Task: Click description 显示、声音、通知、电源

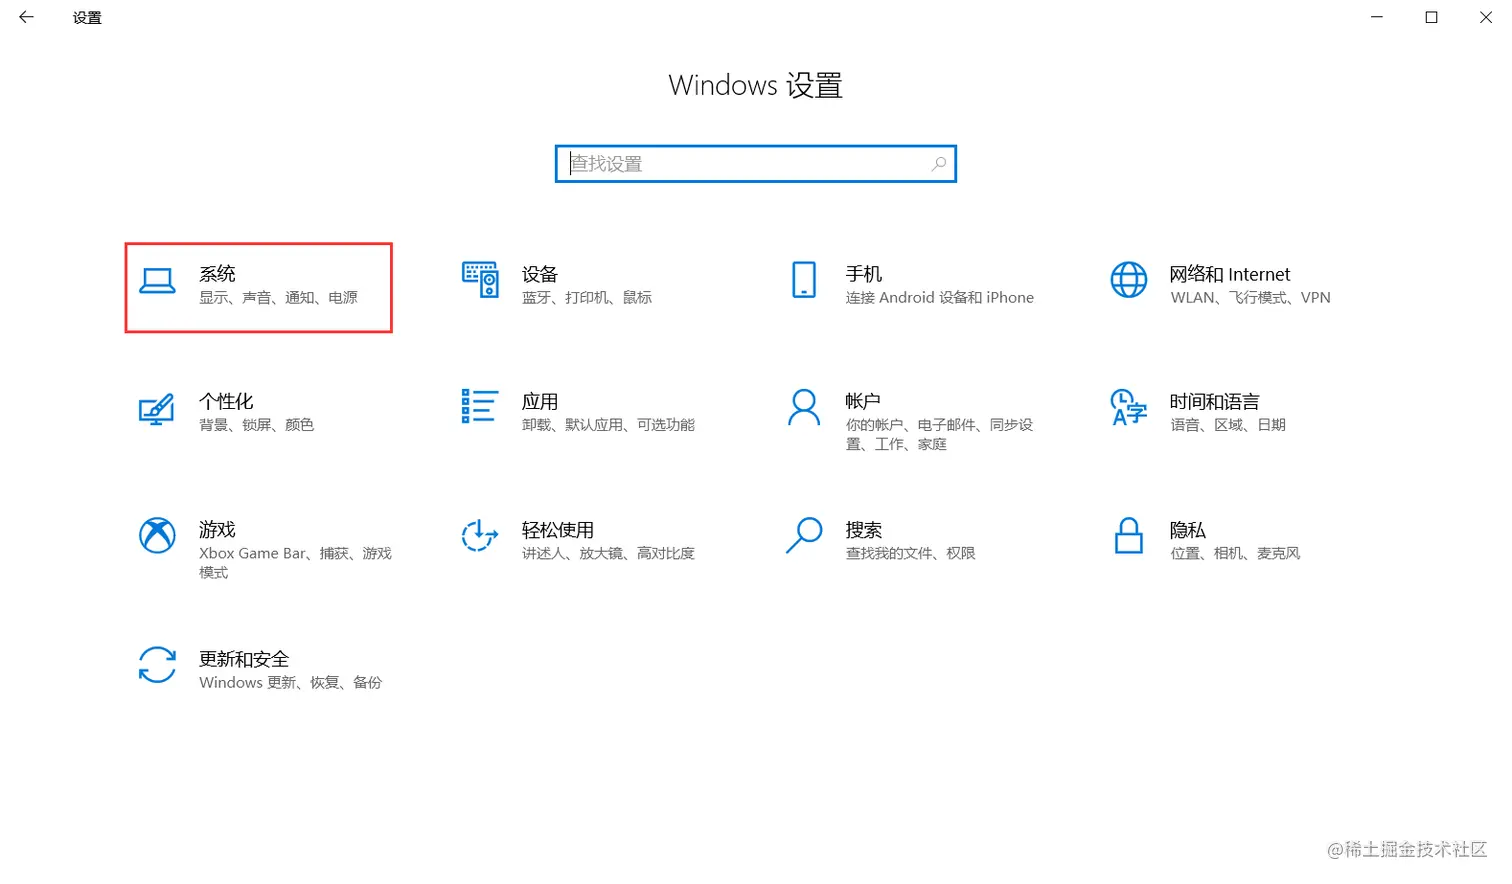Action: pyautogui.click(x=278, y=298)
